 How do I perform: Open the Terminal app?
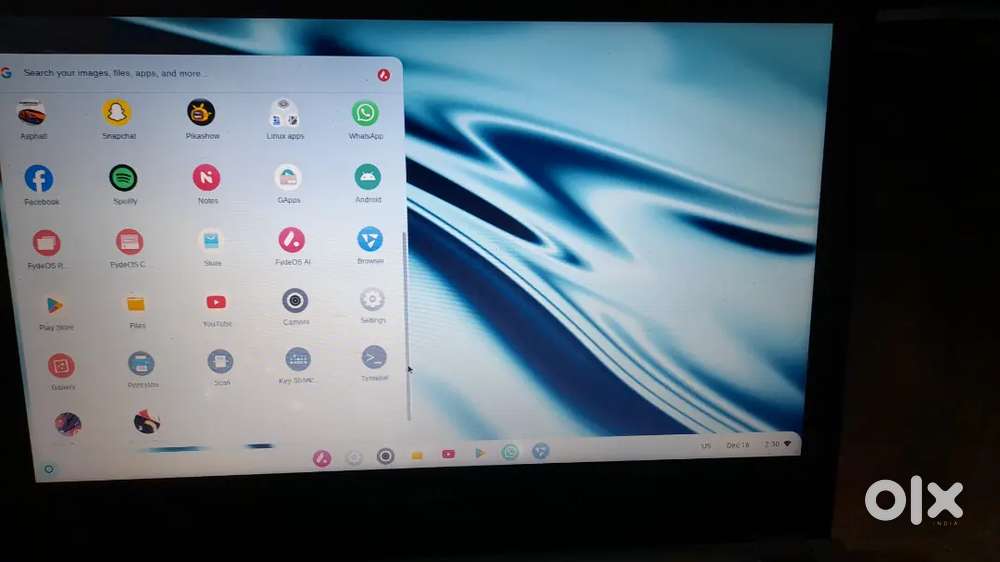coord(374,357)
